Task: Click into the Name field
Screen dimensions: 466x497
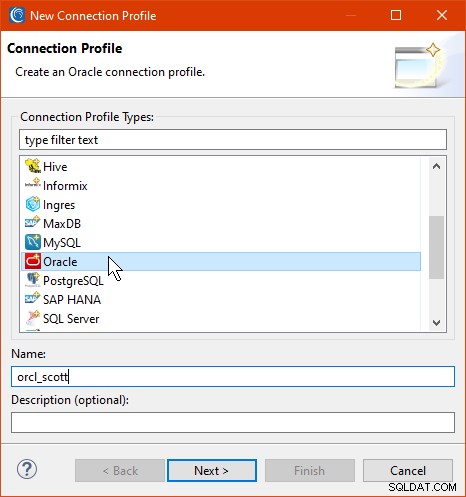Action: pos(233,377)
